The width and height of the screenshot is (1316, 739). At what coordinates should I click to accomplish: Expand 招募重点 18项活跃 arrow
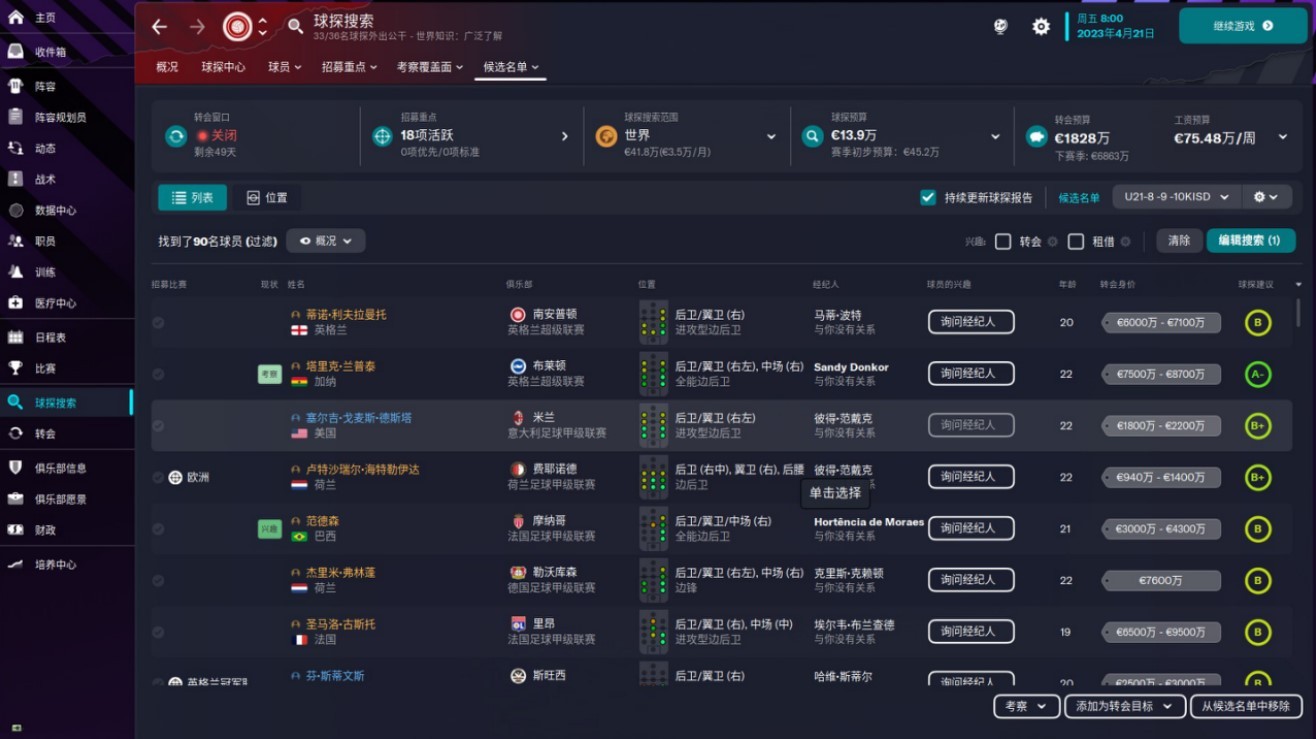point(564,136)
